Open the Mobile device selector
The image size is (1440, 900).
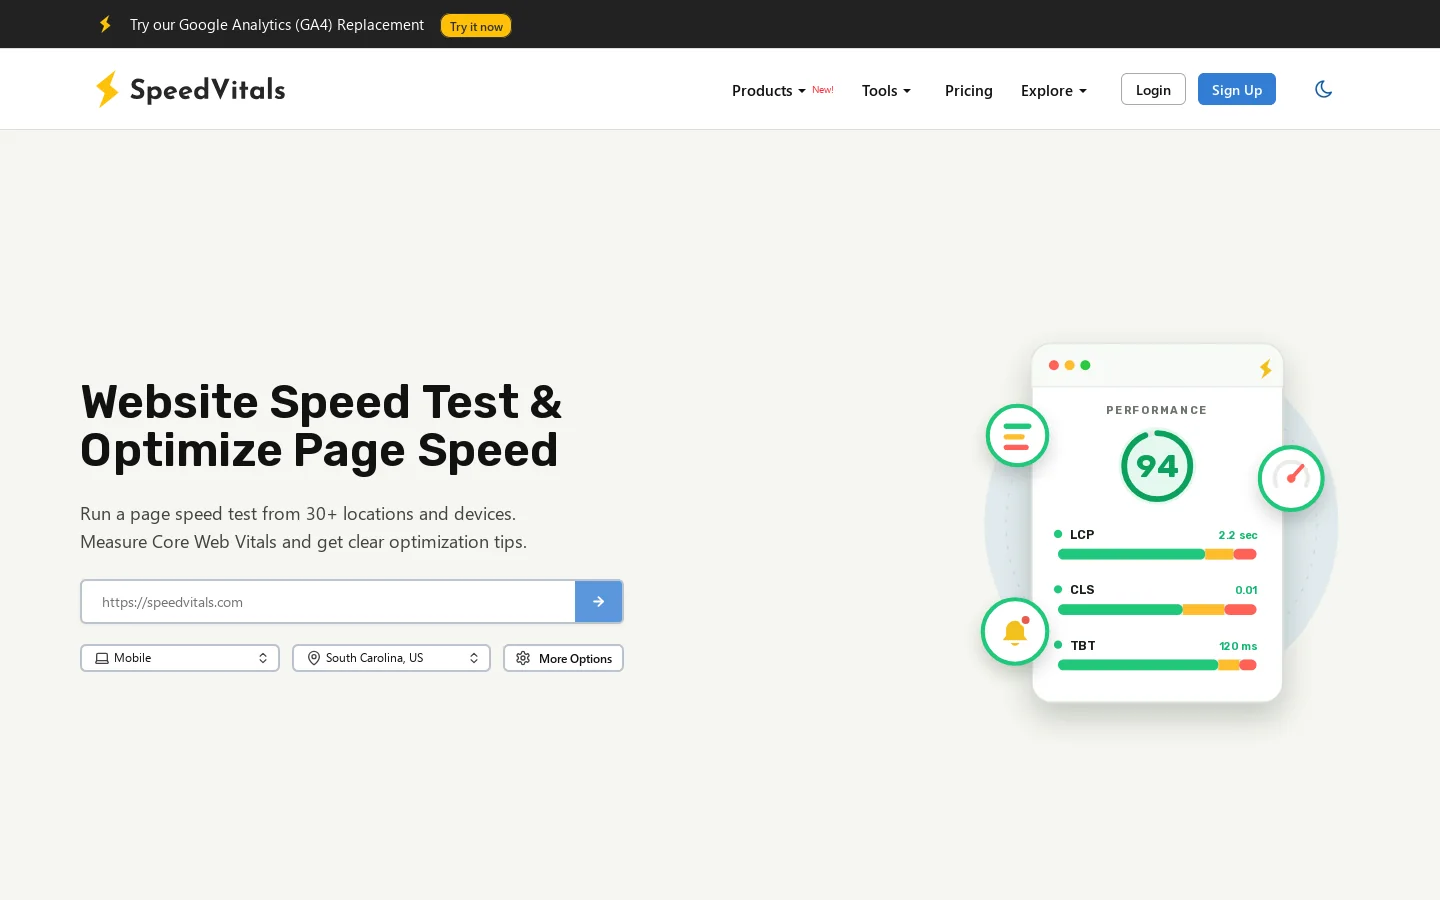180,658
